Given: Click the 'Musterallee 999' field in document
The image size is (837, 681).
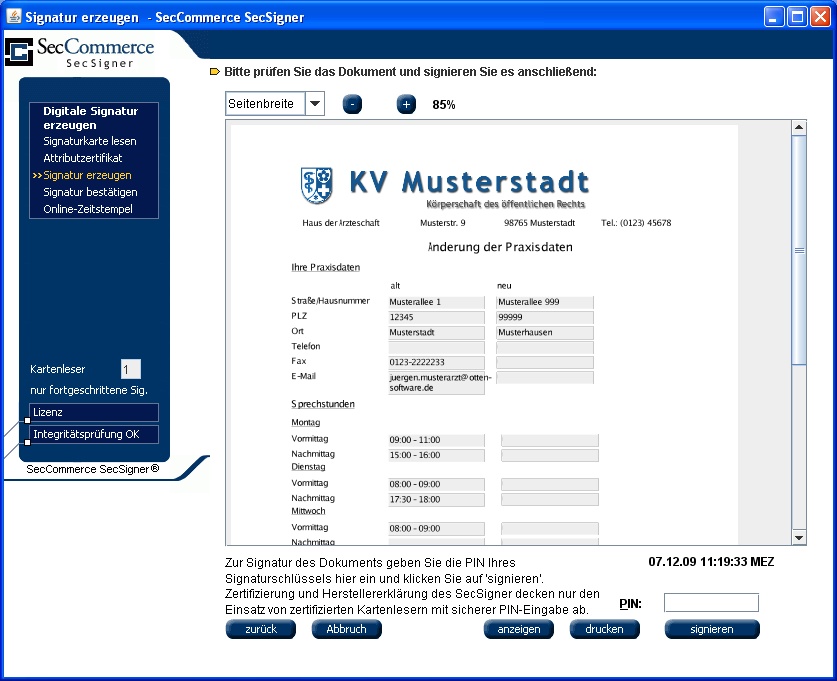Looking at the screenshot, I should click(x=544, y=302).
